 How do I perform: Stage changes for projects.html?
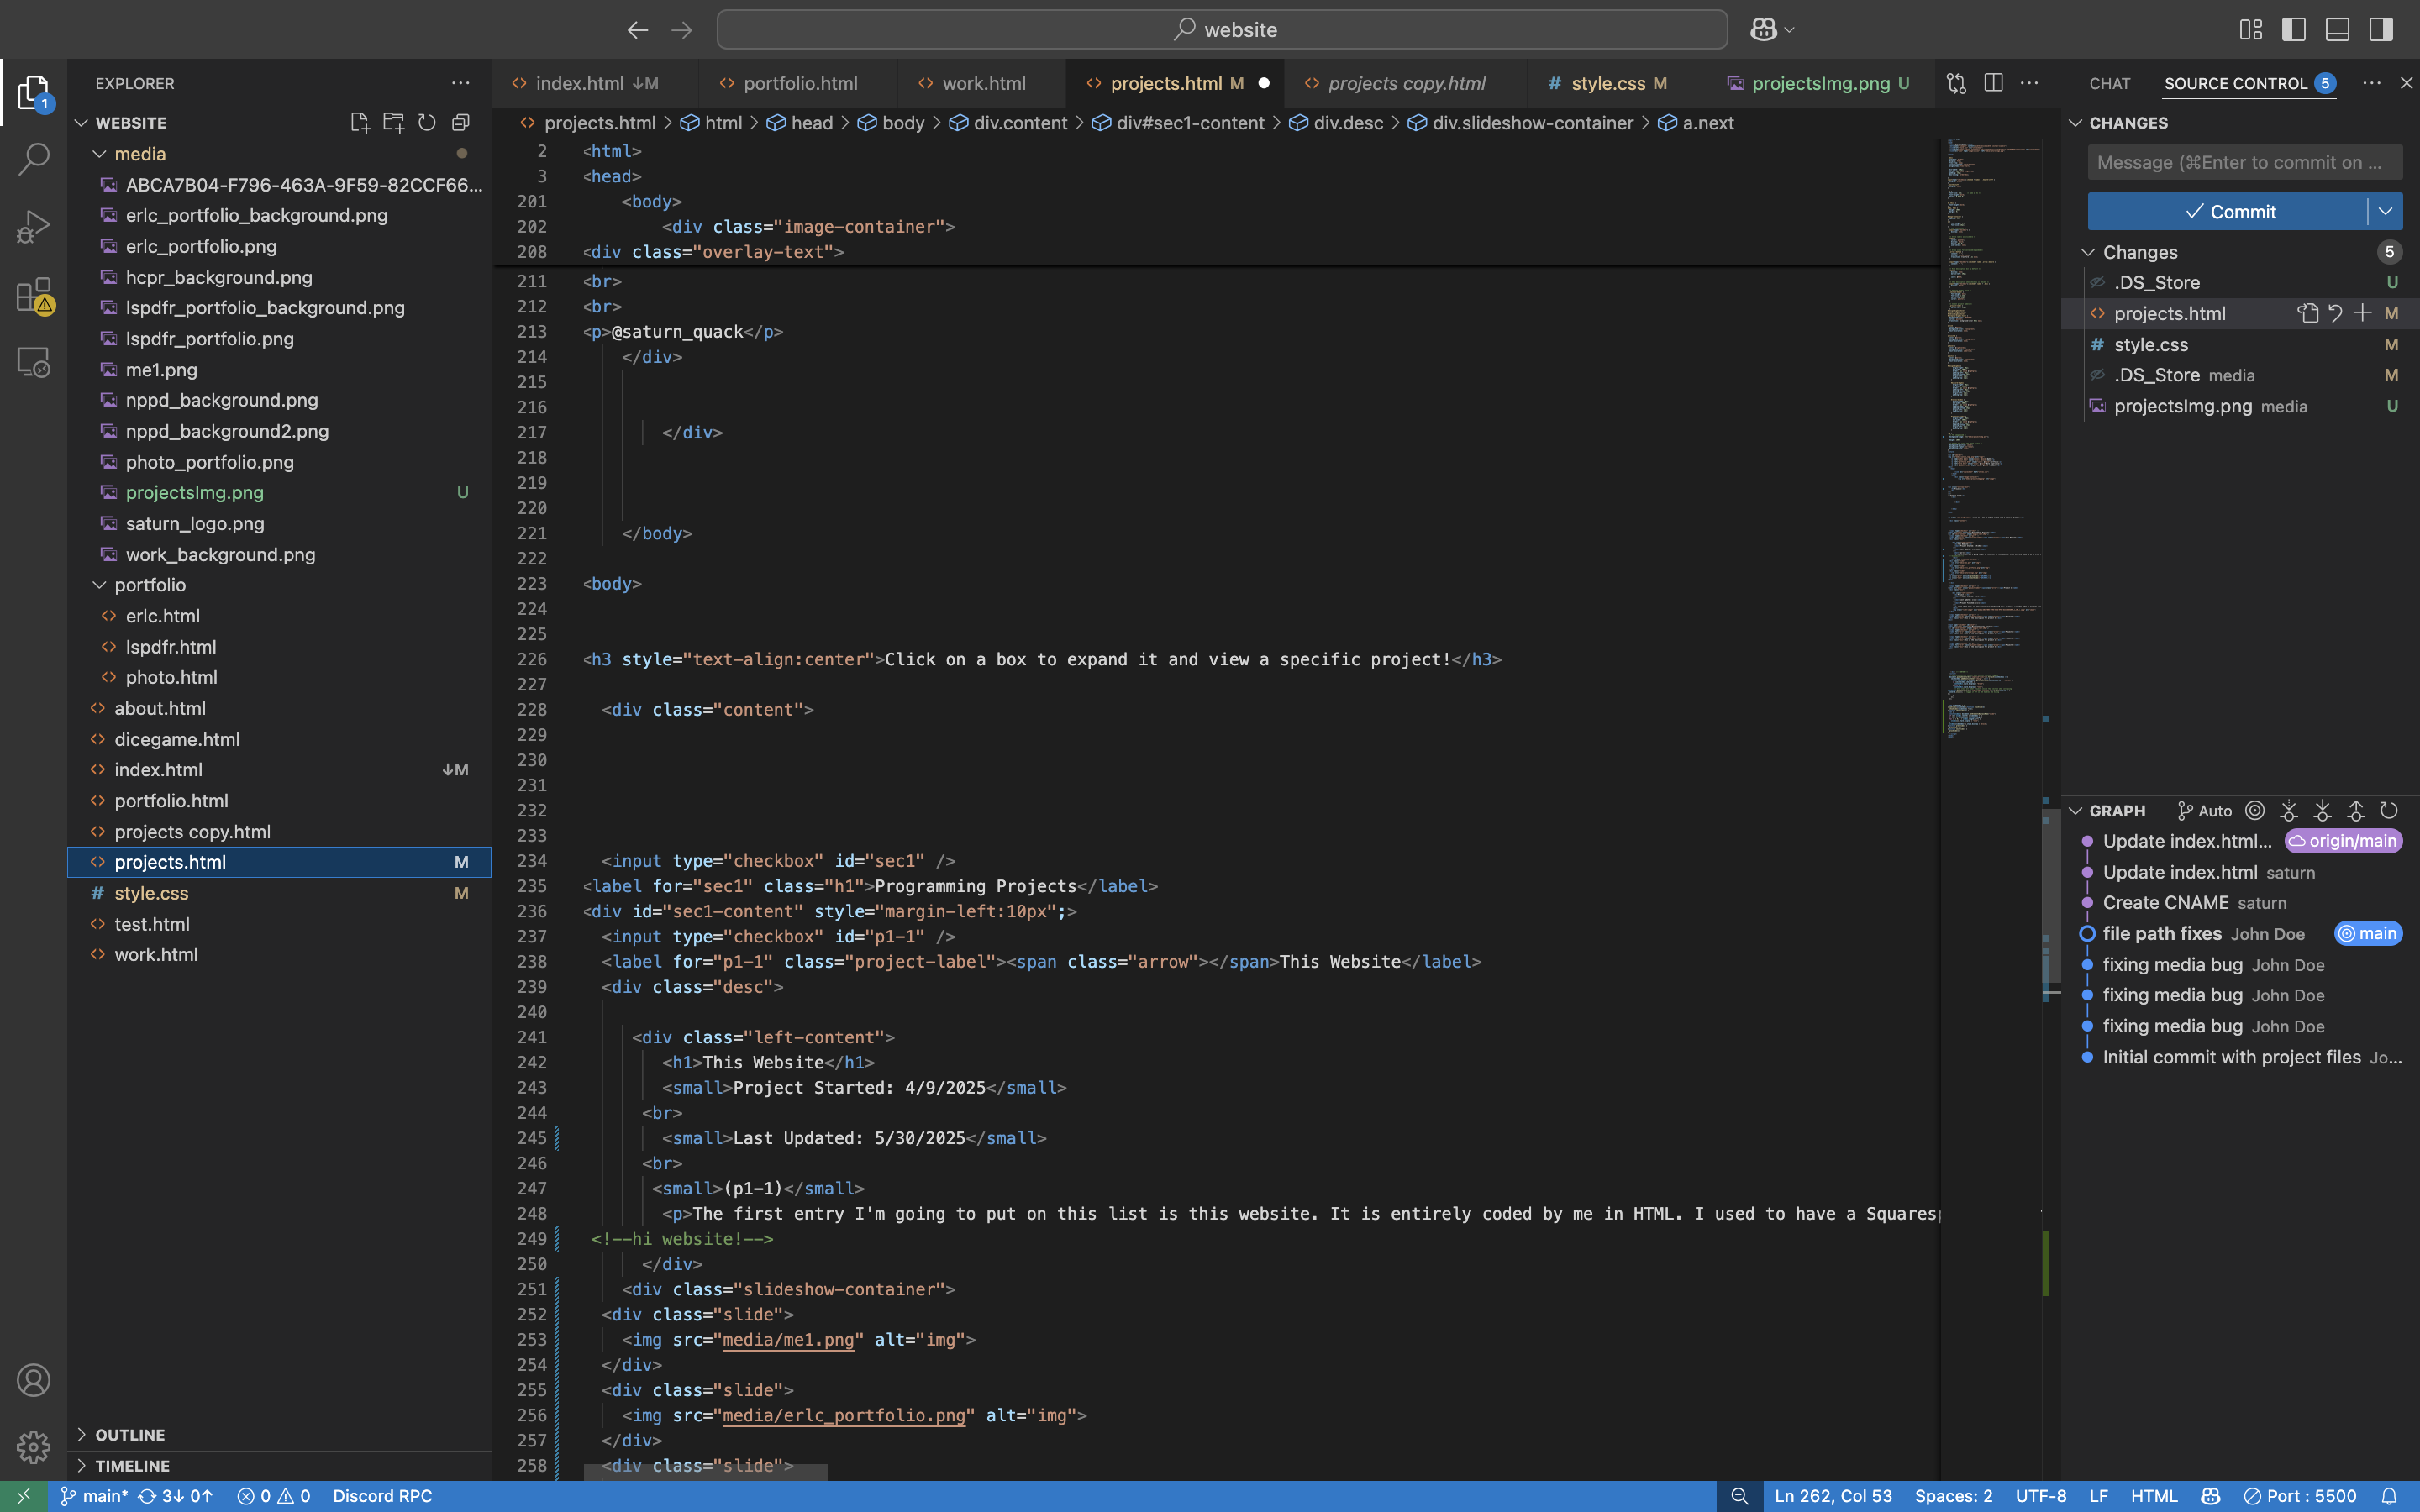tap(2362, 313)
